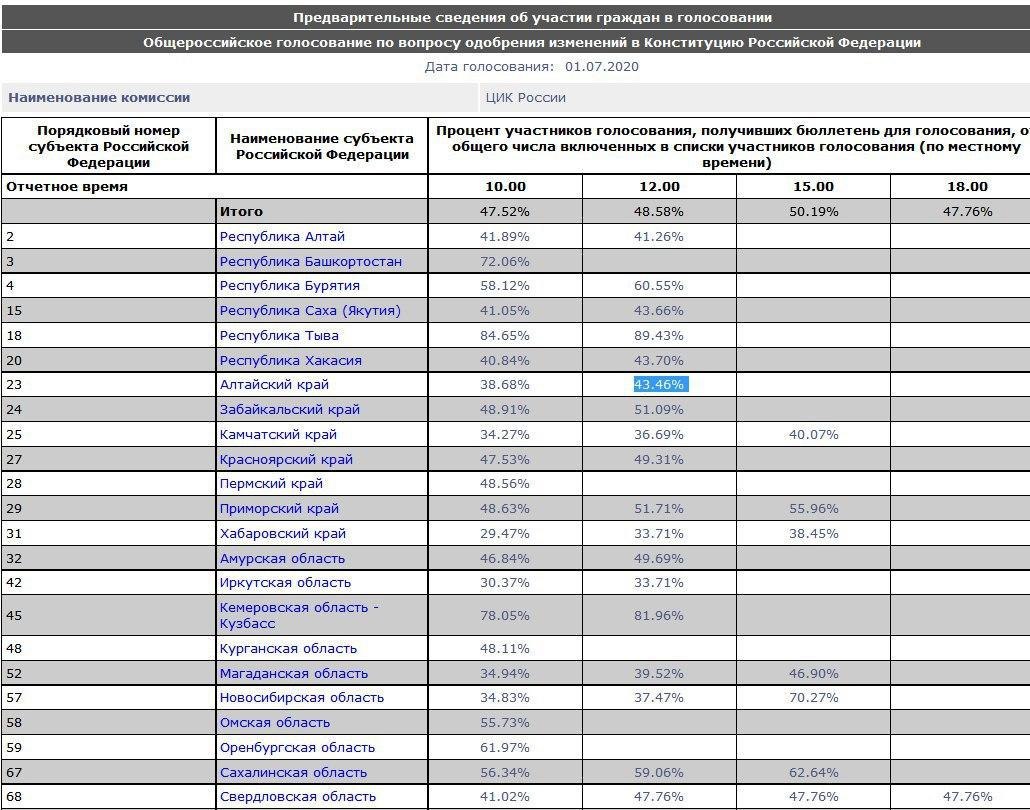Open the Омская область link
This screenshot has width=1030, height=810.
tap(275, 723)
